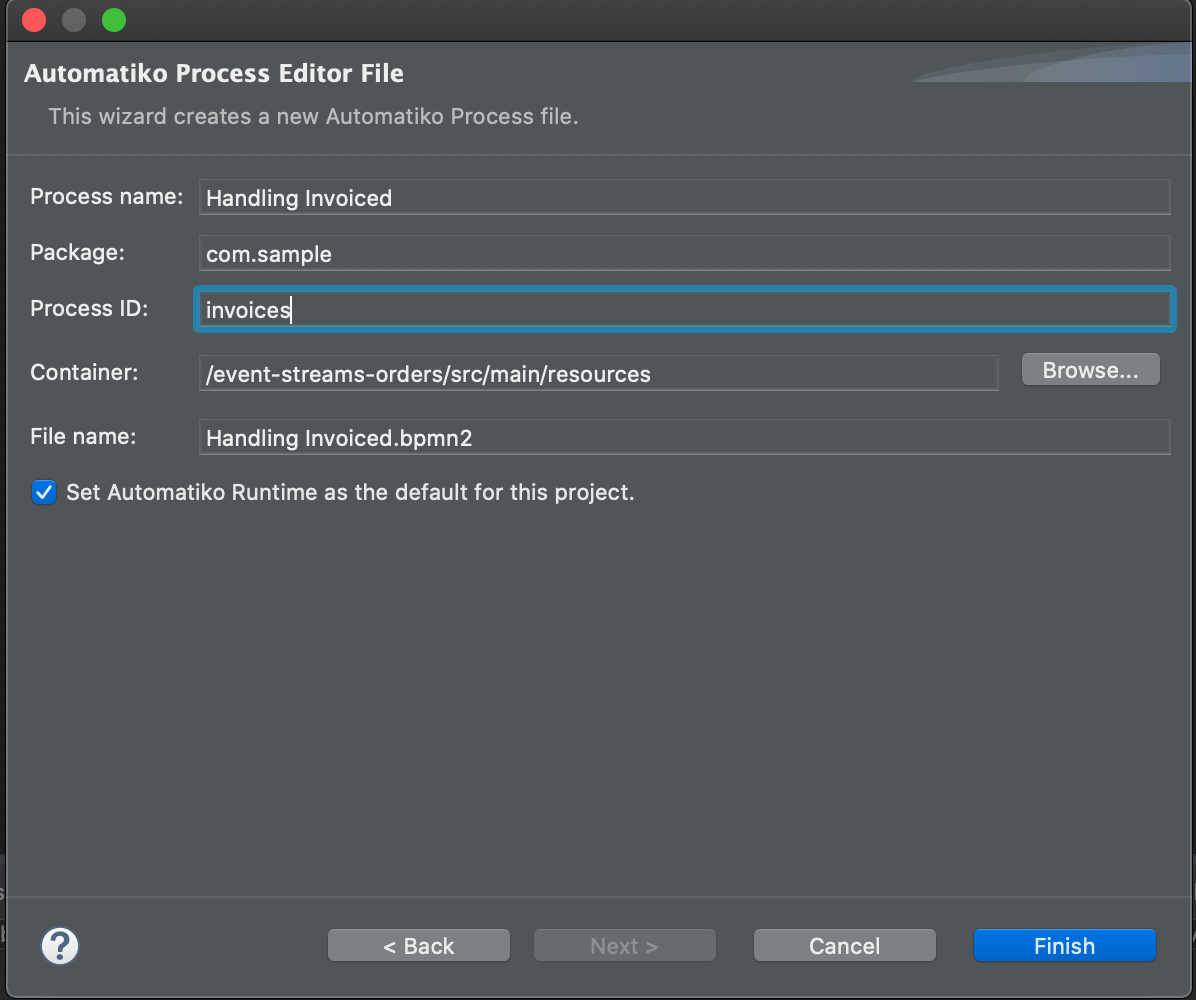The image size is (1196, 1000).
Task: Go to previous page with Back button
Action: pyautogui.click(x=419, y=946)
